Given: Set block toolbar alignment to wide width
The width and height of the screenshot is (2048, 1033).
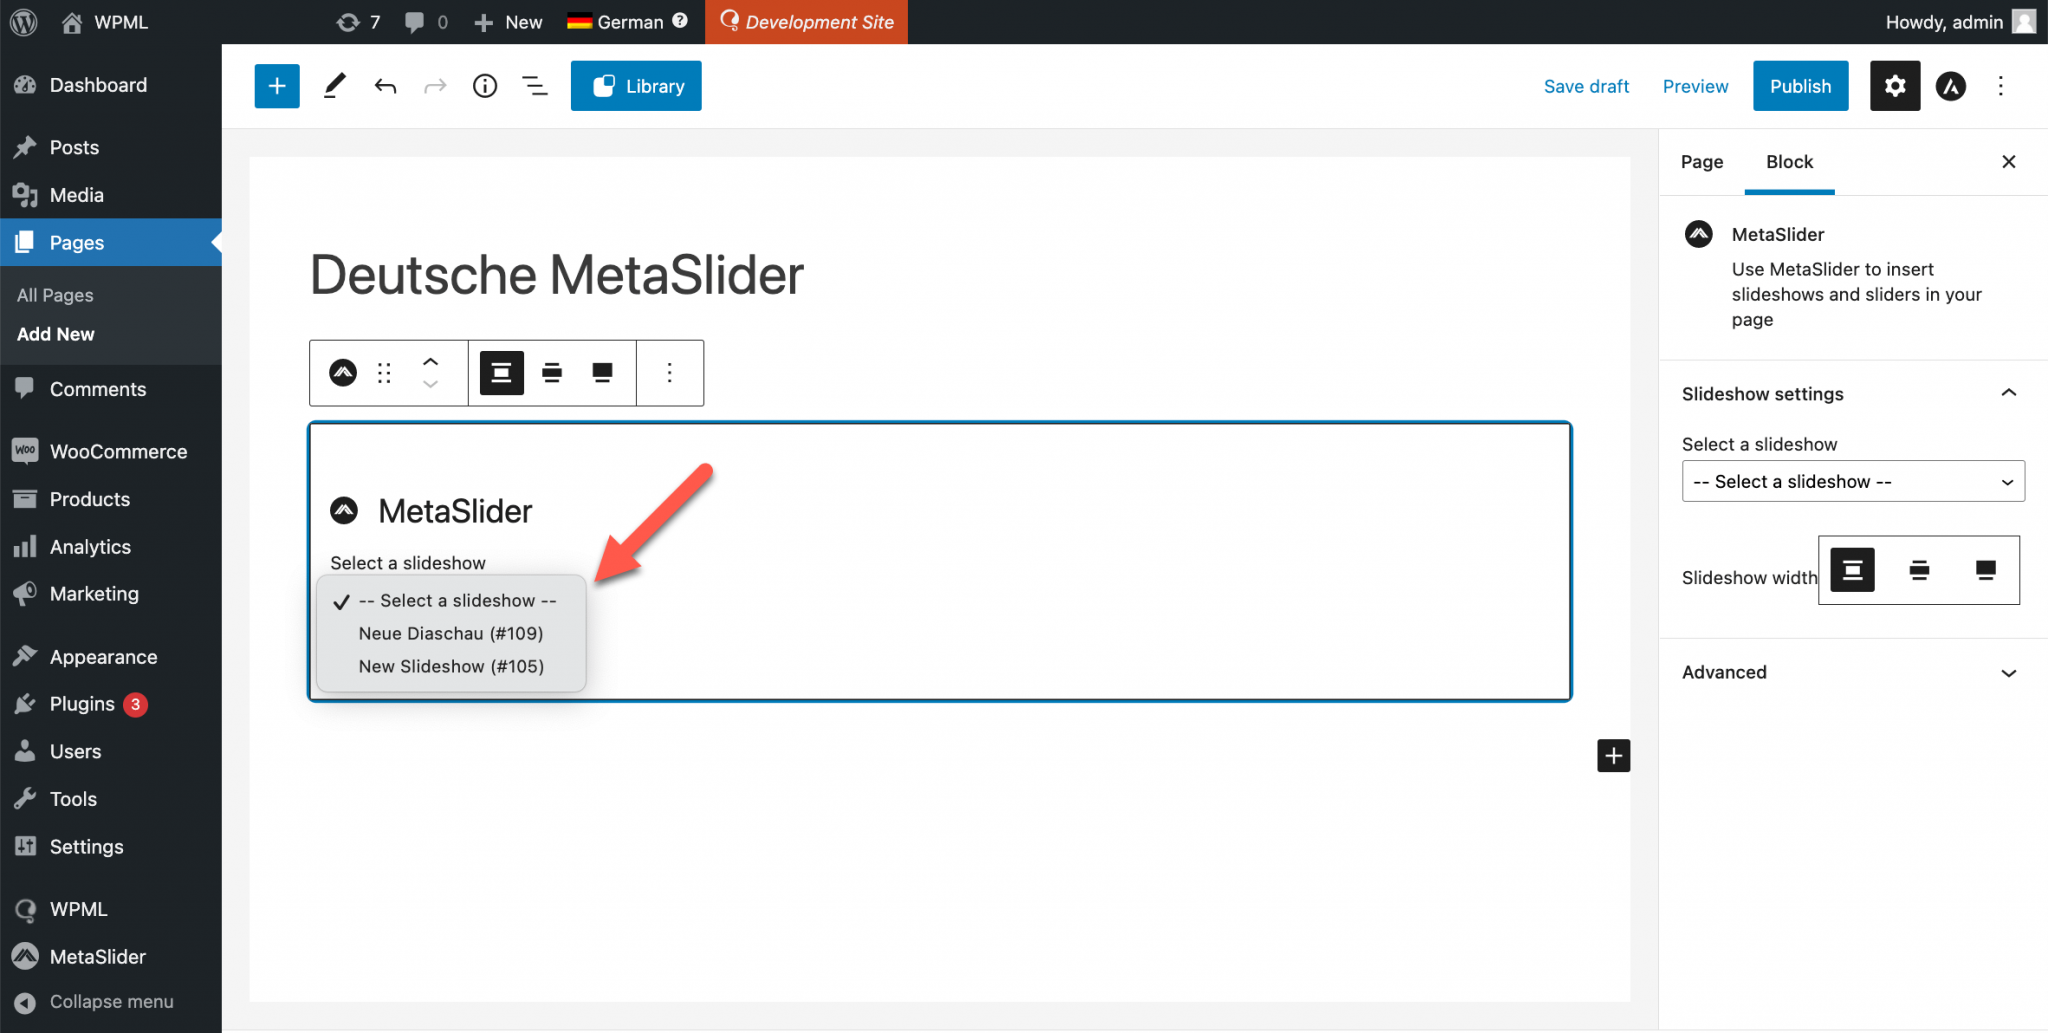Looking at the screenshot, I should [x=552, y=373].
